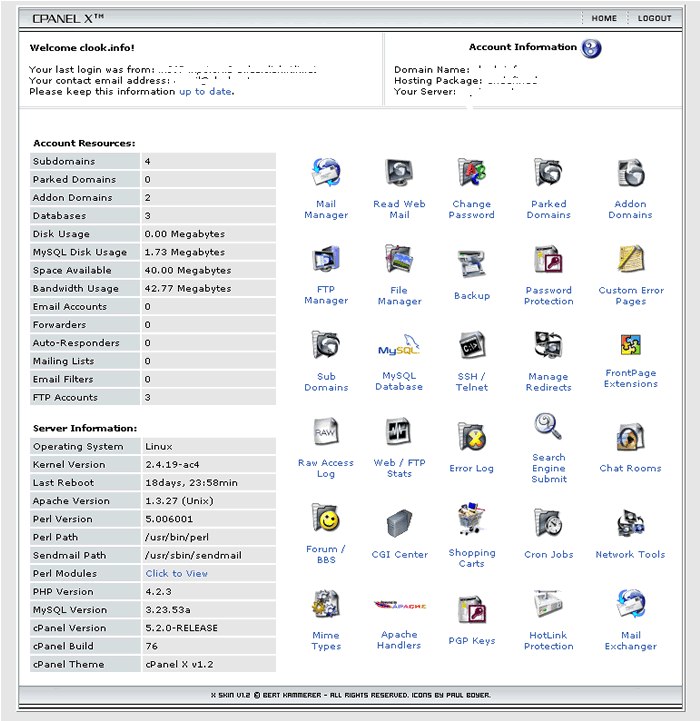Click the 'Network Tools' text link
This screenshot has width=700, height=721.
[x=630, y=555]
